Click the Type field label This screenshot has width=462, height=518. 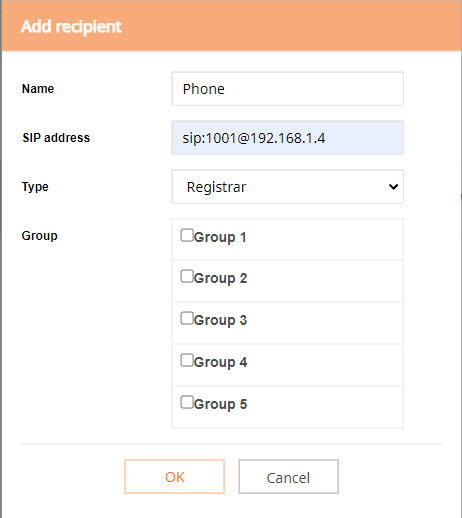(35, 187)
